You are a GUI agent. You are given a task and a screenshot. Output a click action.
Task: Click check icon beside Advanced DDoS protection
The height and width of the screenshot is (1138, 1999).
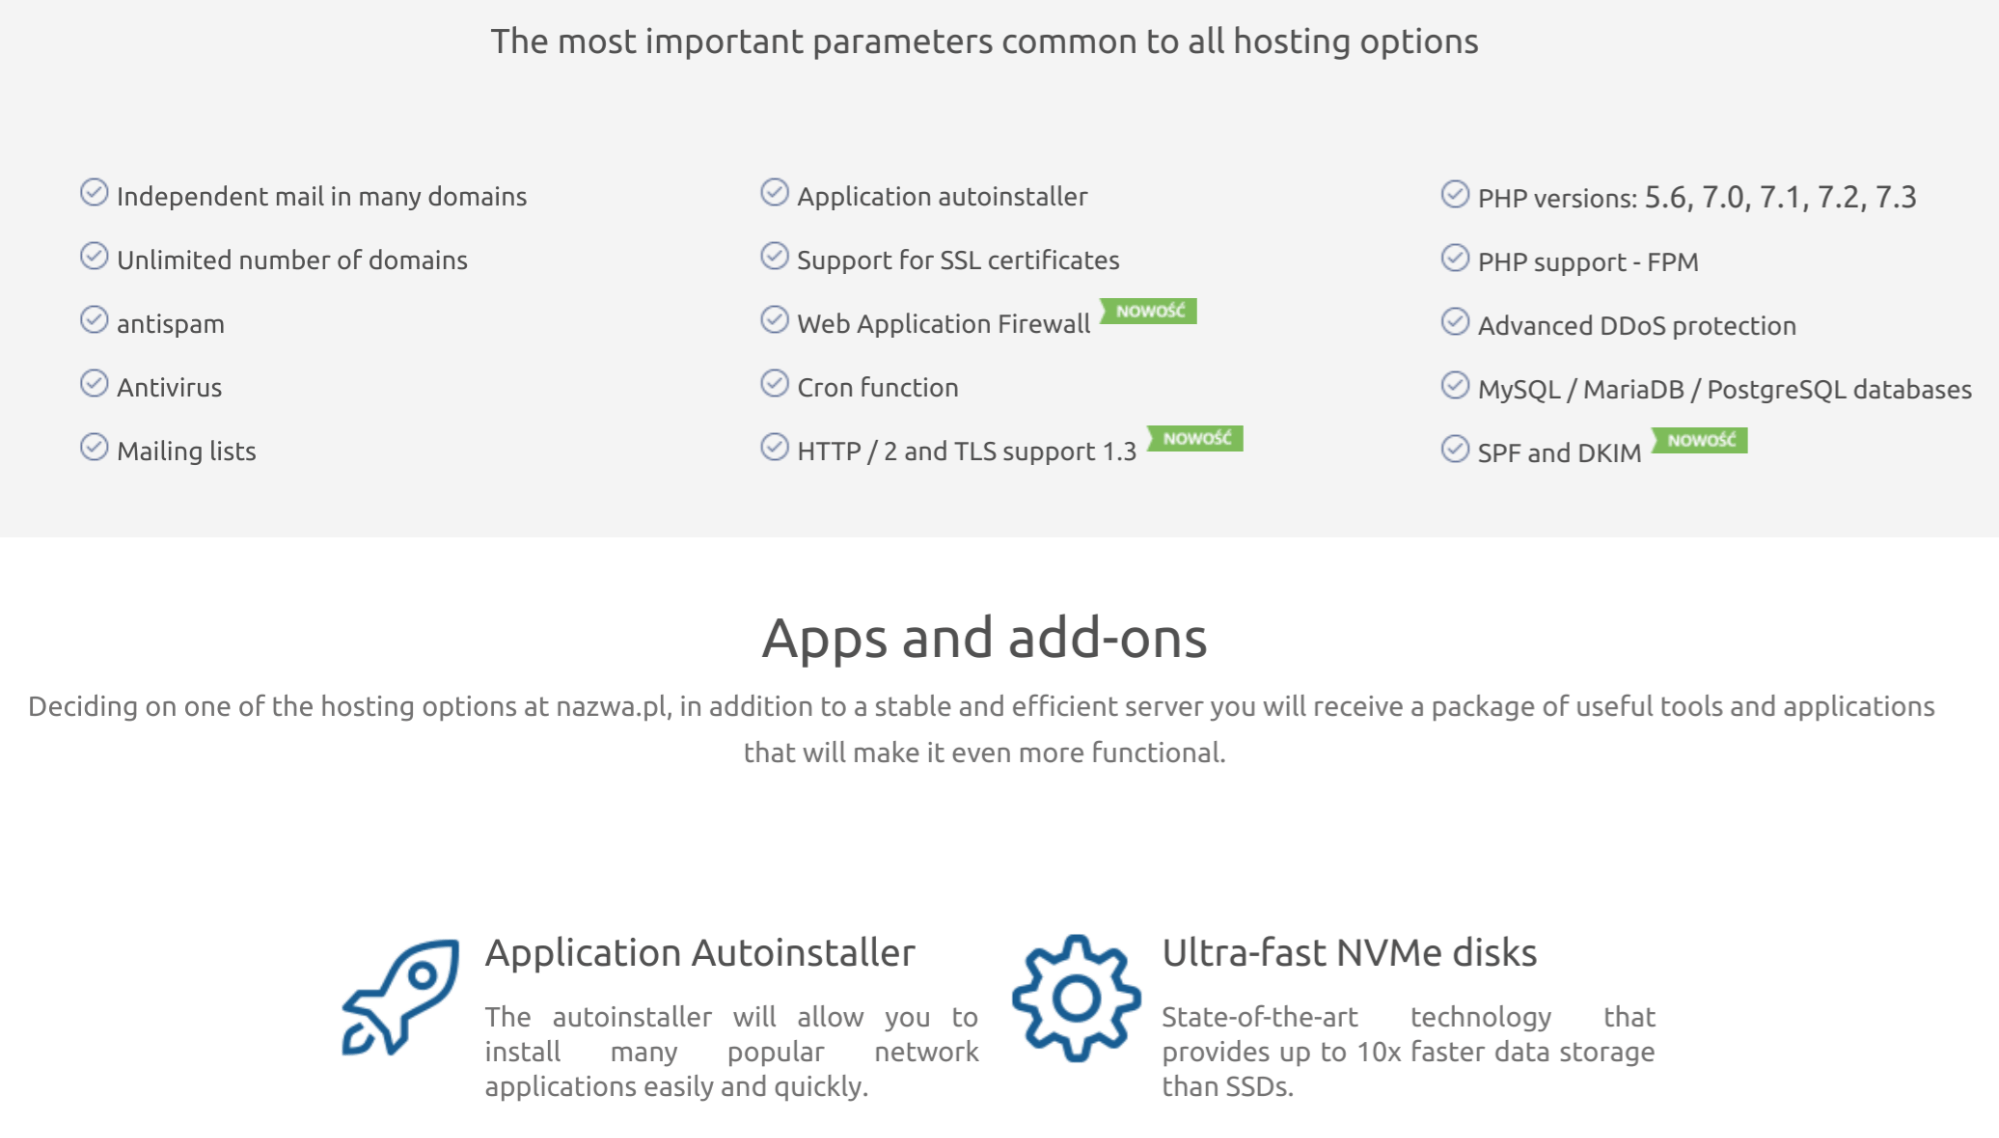[x=1455, y=321]
